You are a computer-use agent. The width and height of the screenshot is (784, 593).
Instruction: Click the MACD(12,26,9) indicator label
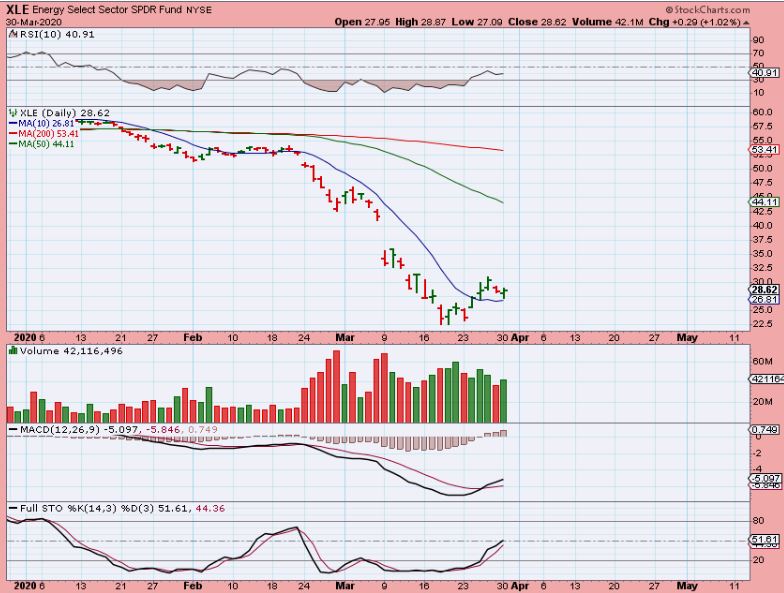click(x=60, y=430)
